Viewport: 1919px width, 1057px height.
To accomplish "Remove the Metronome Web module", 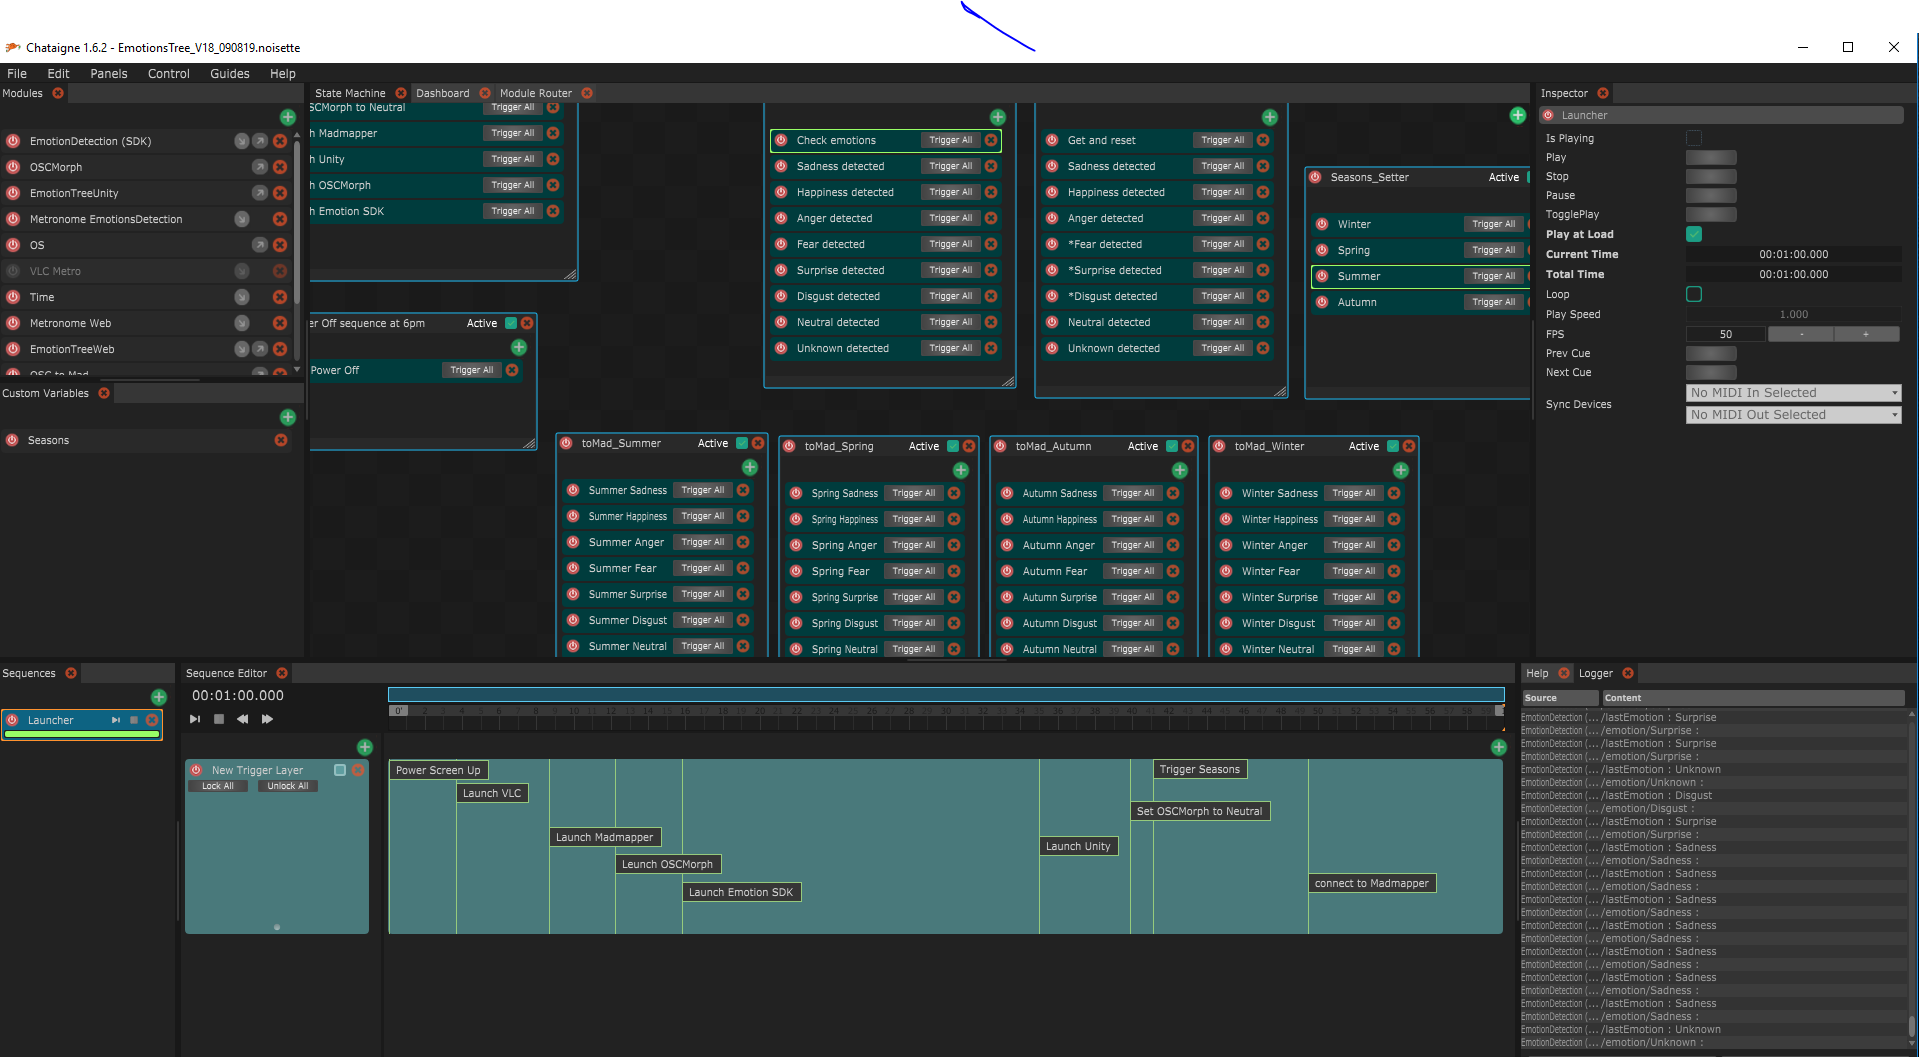I will (280, 323).
